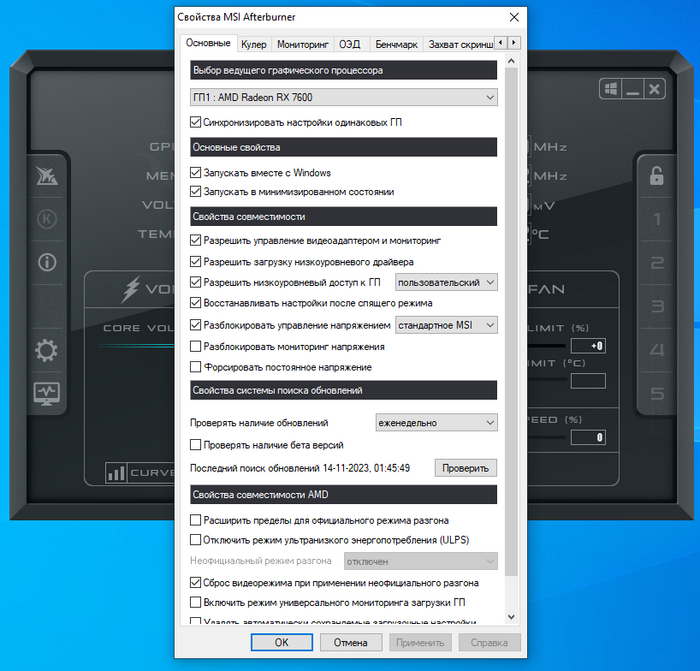Screen dimensions: 700x671
Task: Click the 'Свойства совместимости AMD' section header
Action: coord(344,495)
